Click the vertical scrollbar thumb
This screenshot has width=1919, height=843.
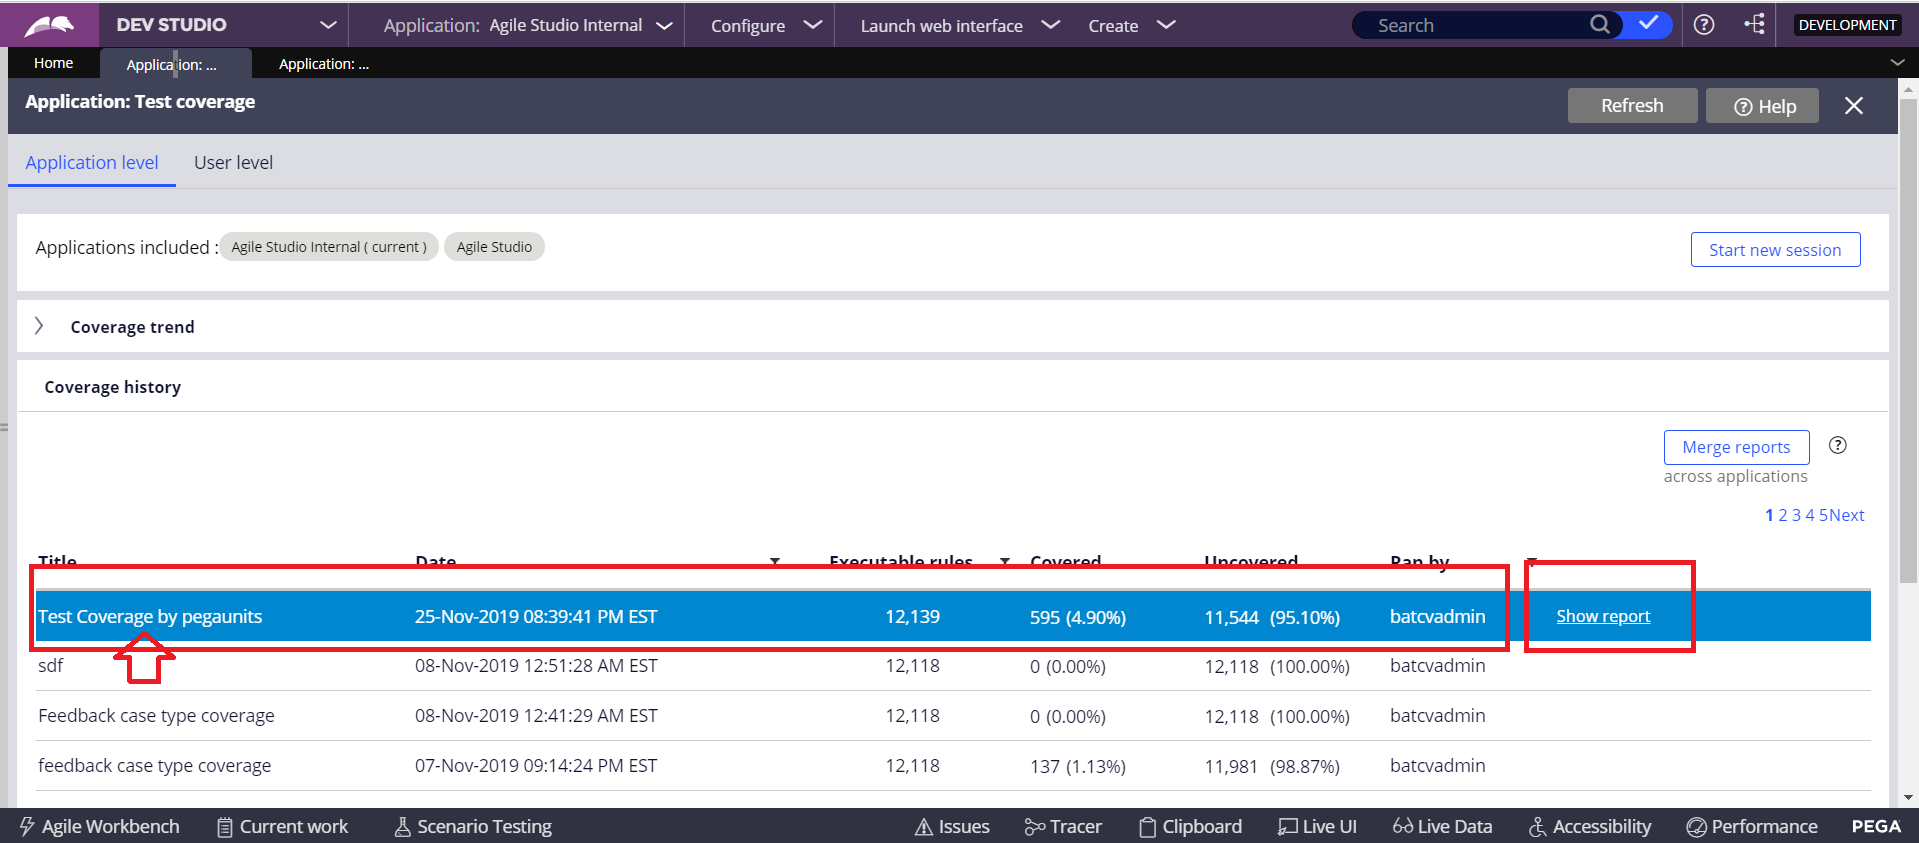[1908, 340]
